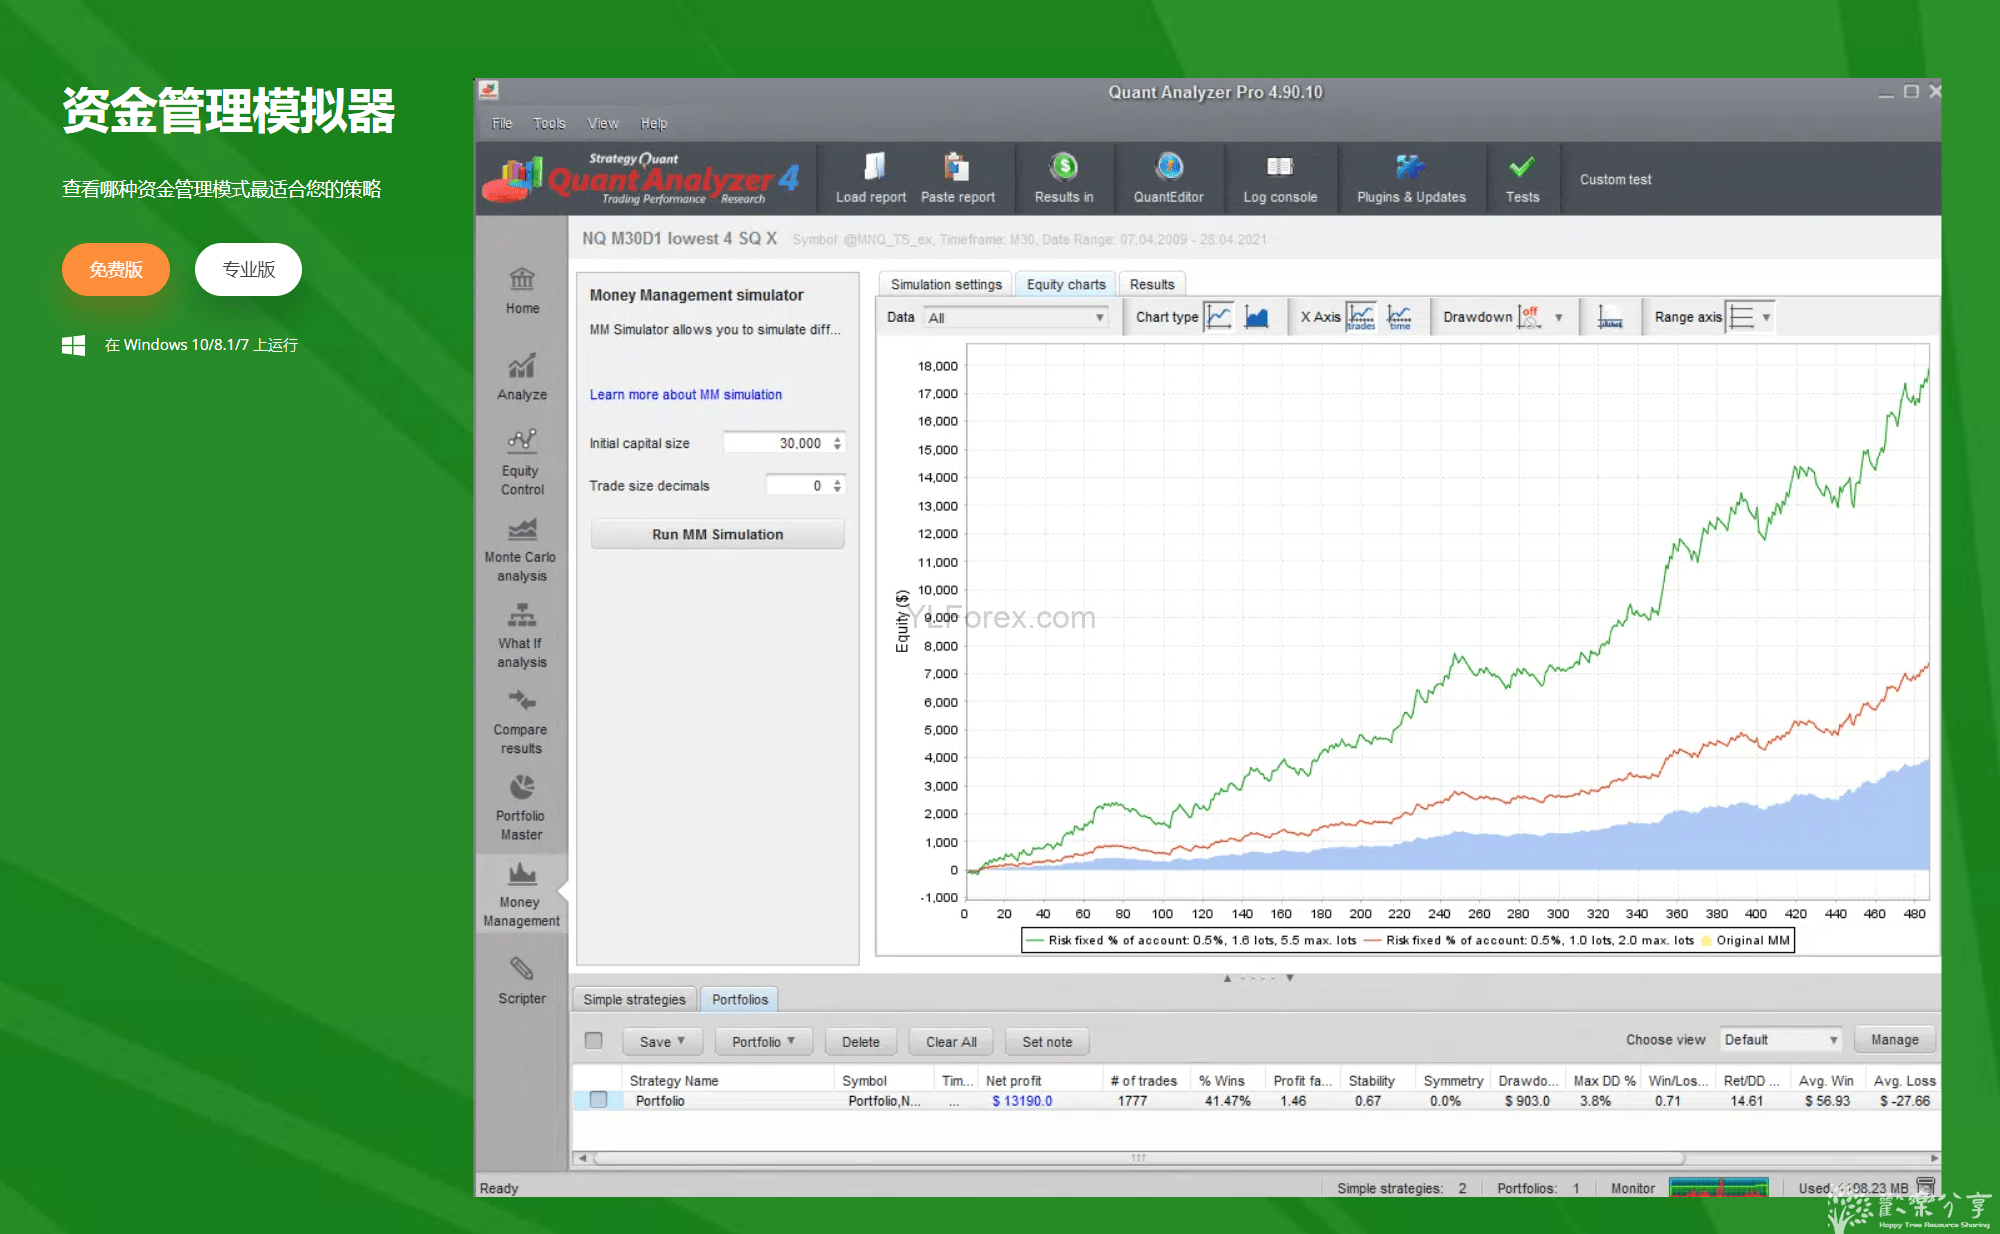This screenshot has width=2000, height=1234.
Task: Toggle the Original MM legend entry
Action: coord(1746,940)
